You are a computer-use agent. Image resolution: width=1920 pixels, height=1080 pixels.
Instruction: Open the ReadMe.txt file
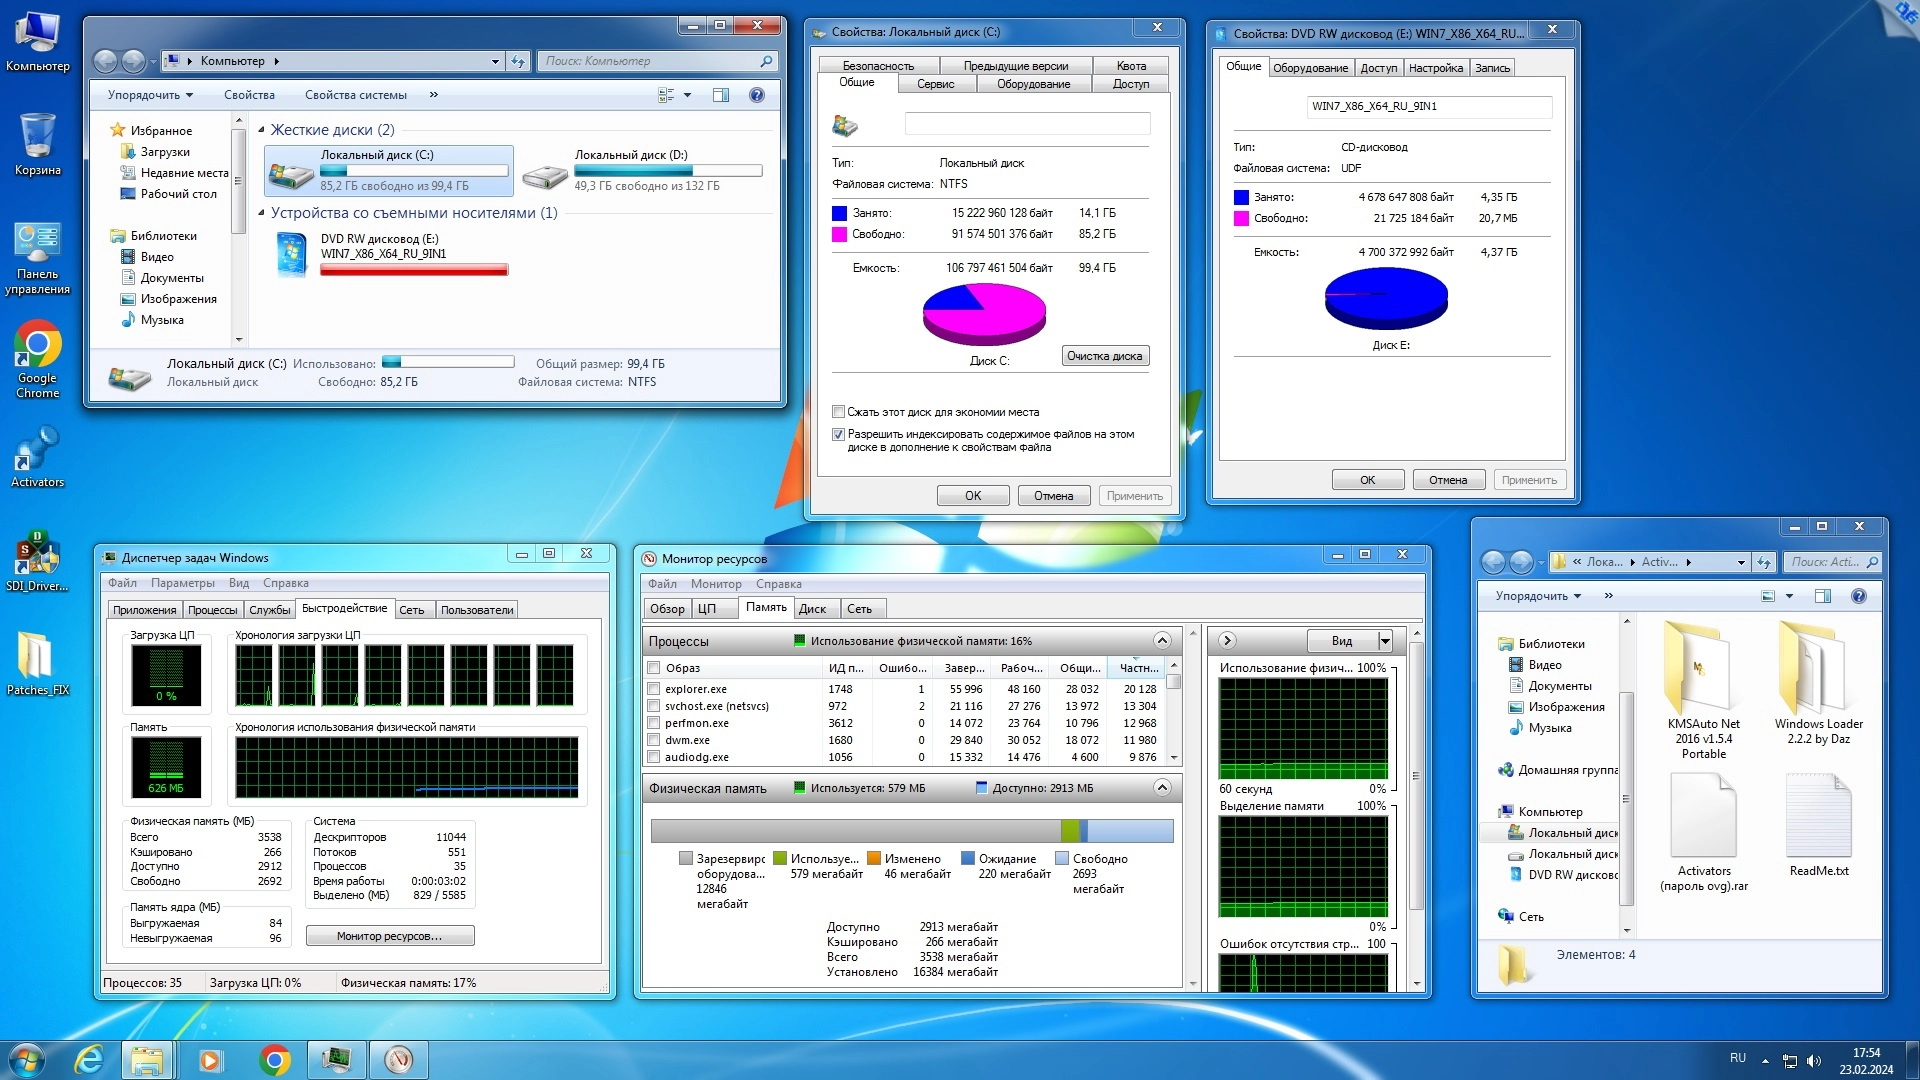click(x=1818, y=815)
